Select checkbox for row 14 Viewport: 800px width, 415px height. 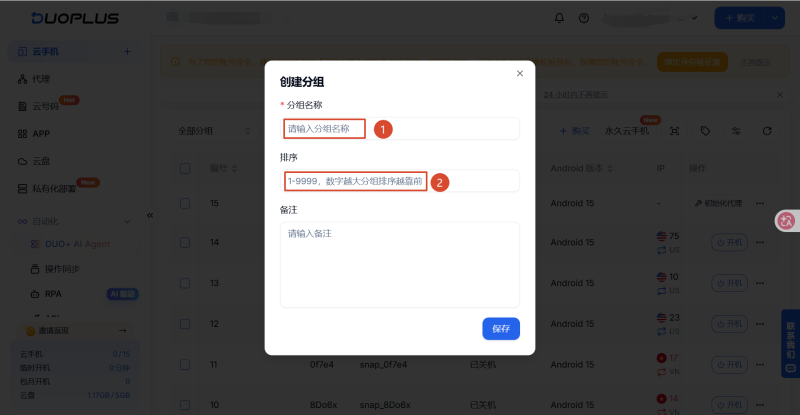coord(185,242)
